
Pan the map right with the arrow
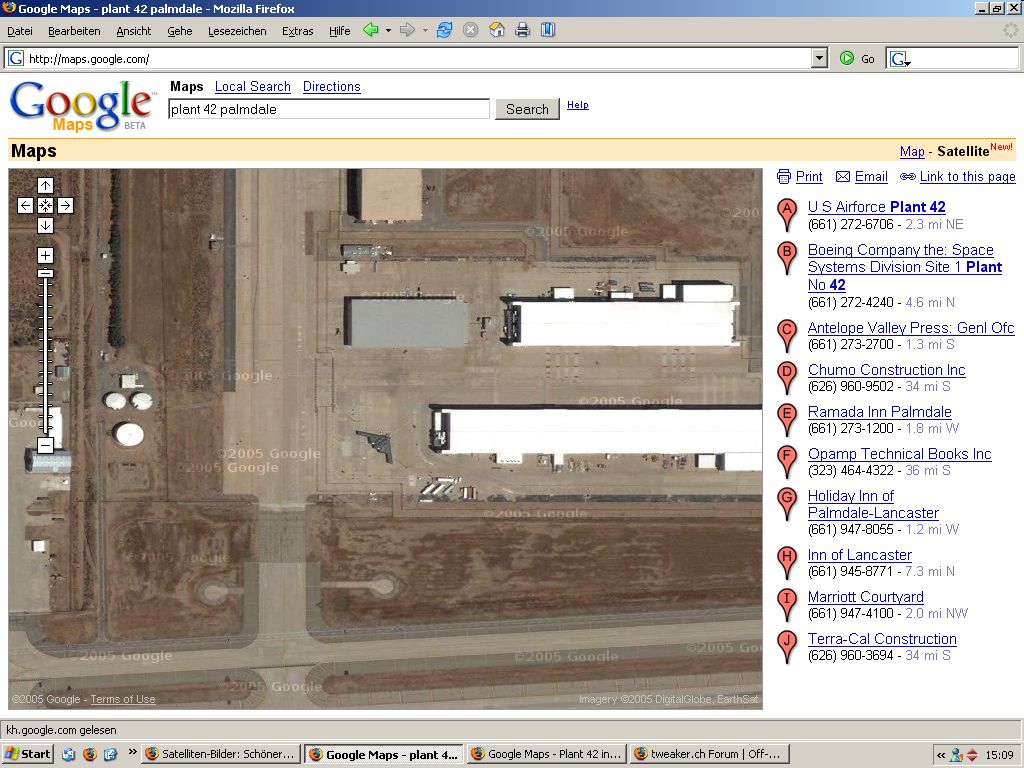coord(65,205)
